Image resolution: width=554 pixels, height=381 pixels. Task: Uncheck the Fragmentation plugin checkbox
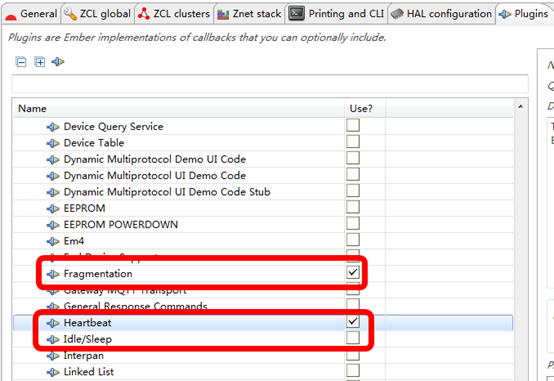click(x=353, y=272)
